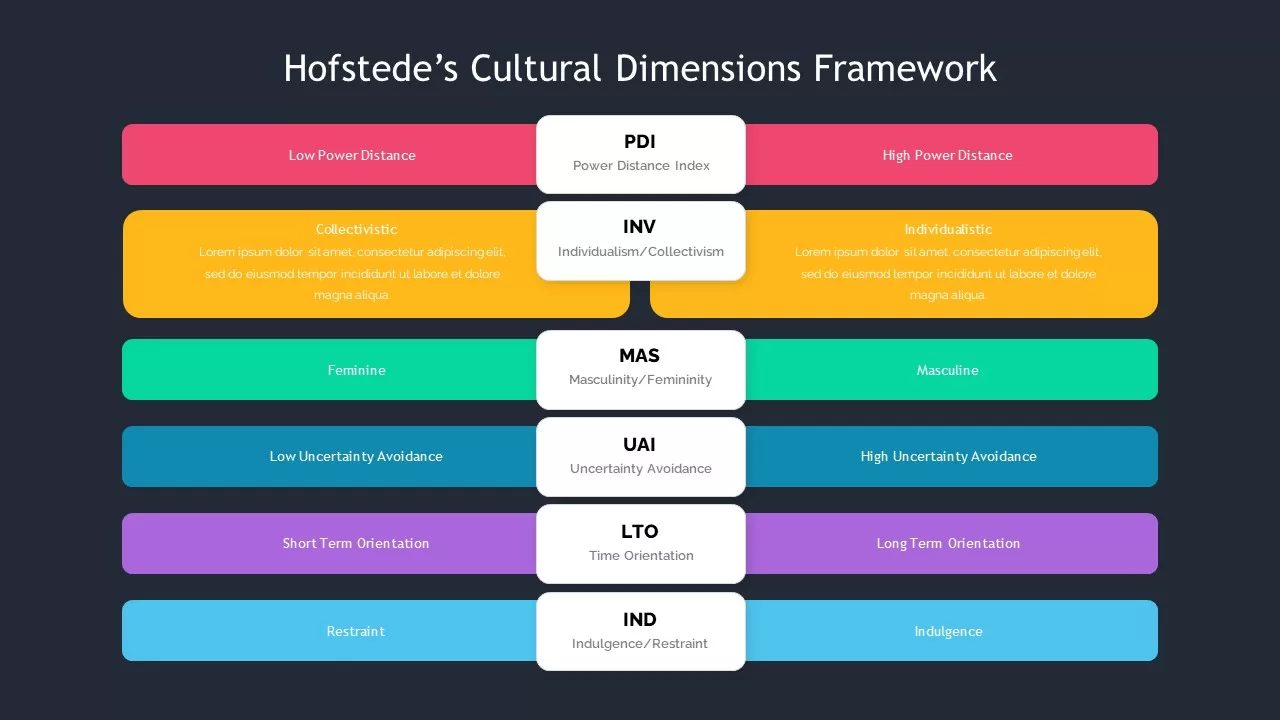The image size is (1280, 720).
Task: Select the Power Distance Index subtitle
Action: coord(641,166)
